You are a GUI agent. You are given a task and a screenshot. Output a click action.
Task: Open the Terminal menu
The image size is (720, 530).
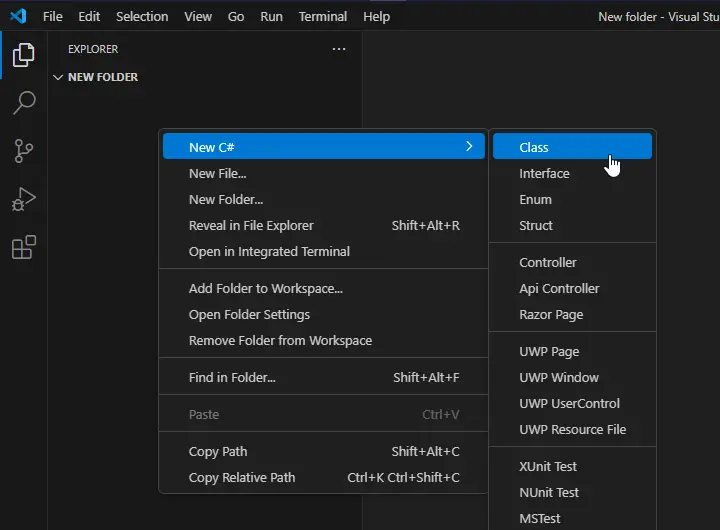pos(323,16)
